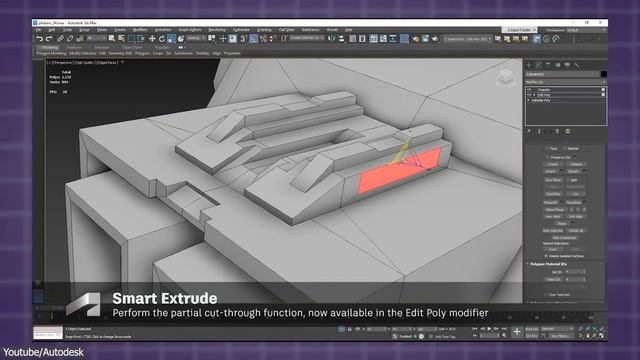Switch to the Motion command panel tab
The width and height of the screenshot is (640, 360).
(558, 65)
